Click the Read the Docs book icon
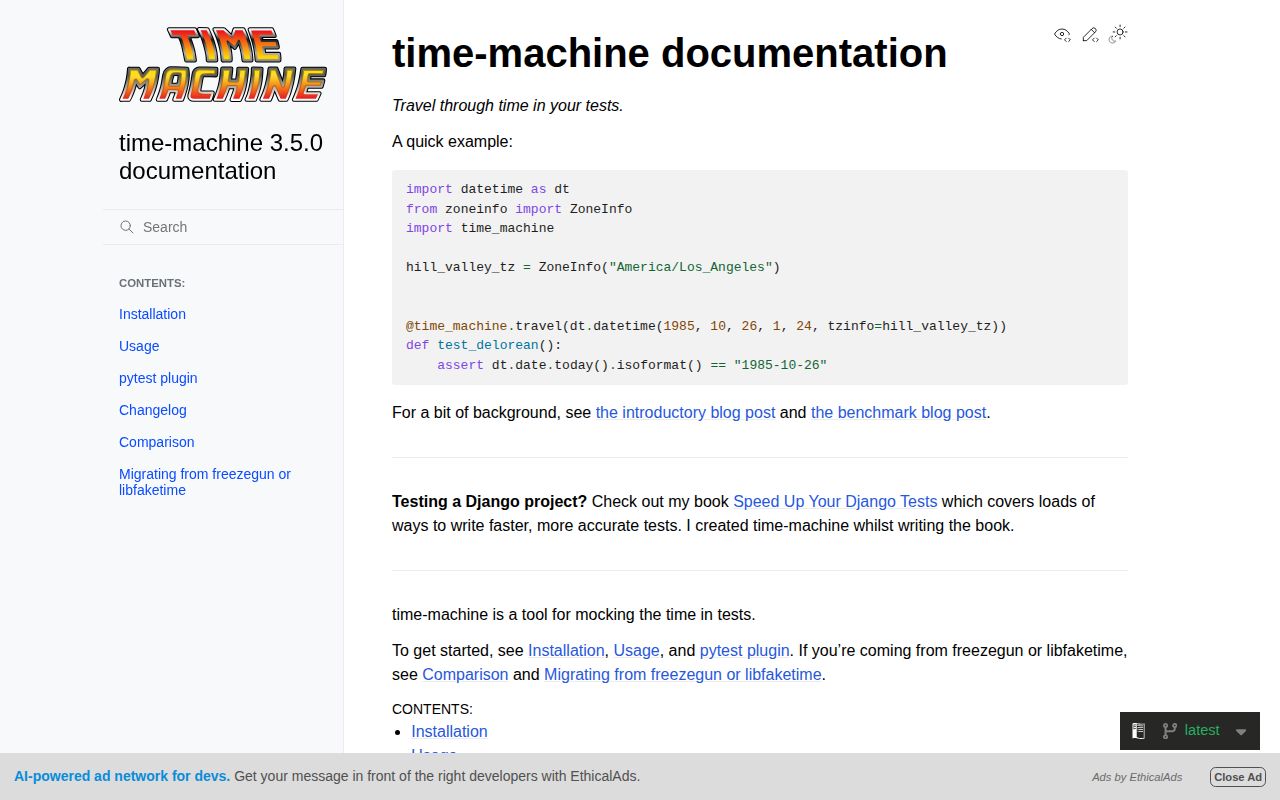Image resolution: width=1280 pixels, height=800 pixels. click(x=1138, y=731)
